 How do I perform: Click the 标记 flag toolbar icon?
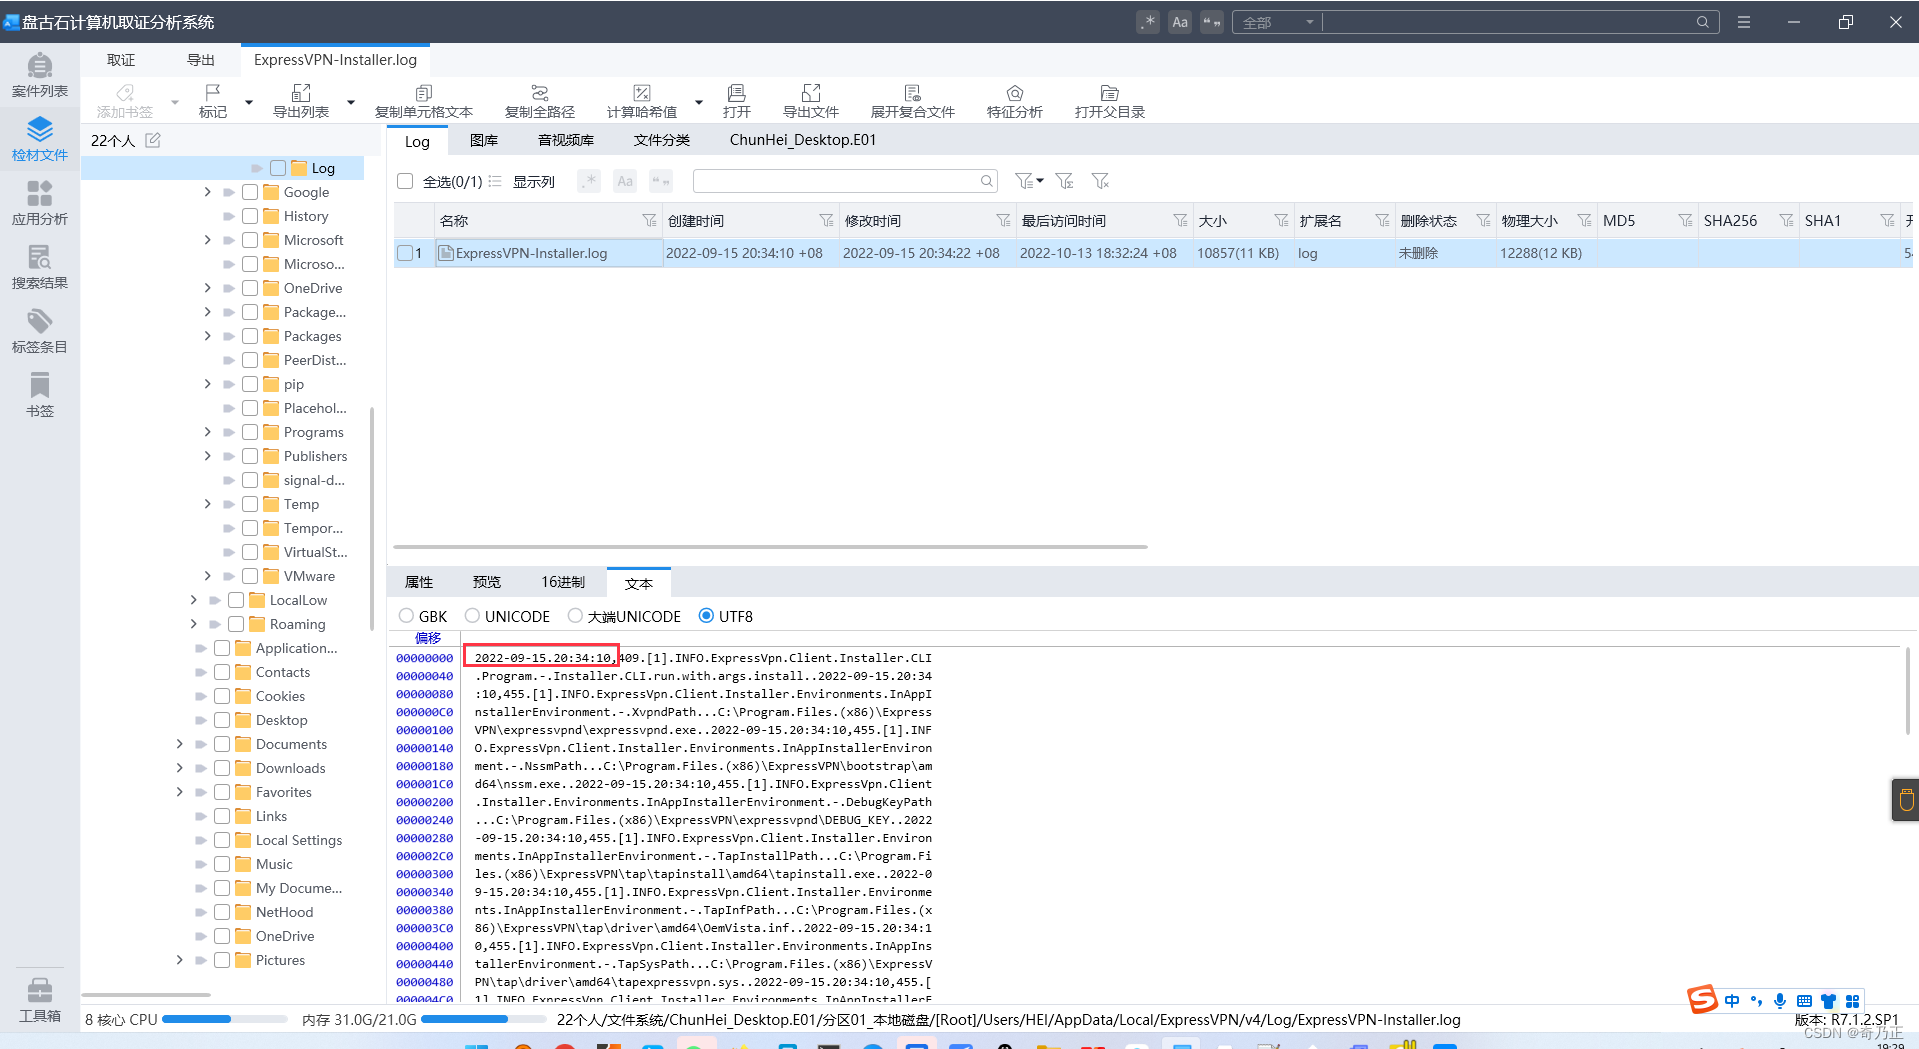213,101
